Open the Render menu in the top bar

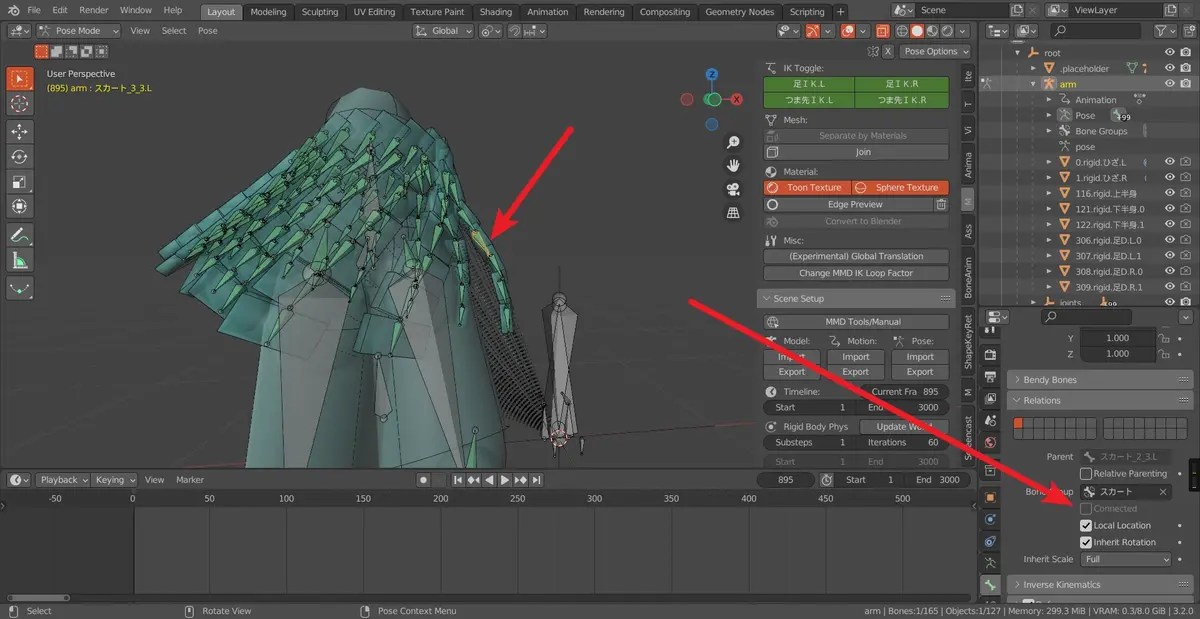tap(93, 10)
